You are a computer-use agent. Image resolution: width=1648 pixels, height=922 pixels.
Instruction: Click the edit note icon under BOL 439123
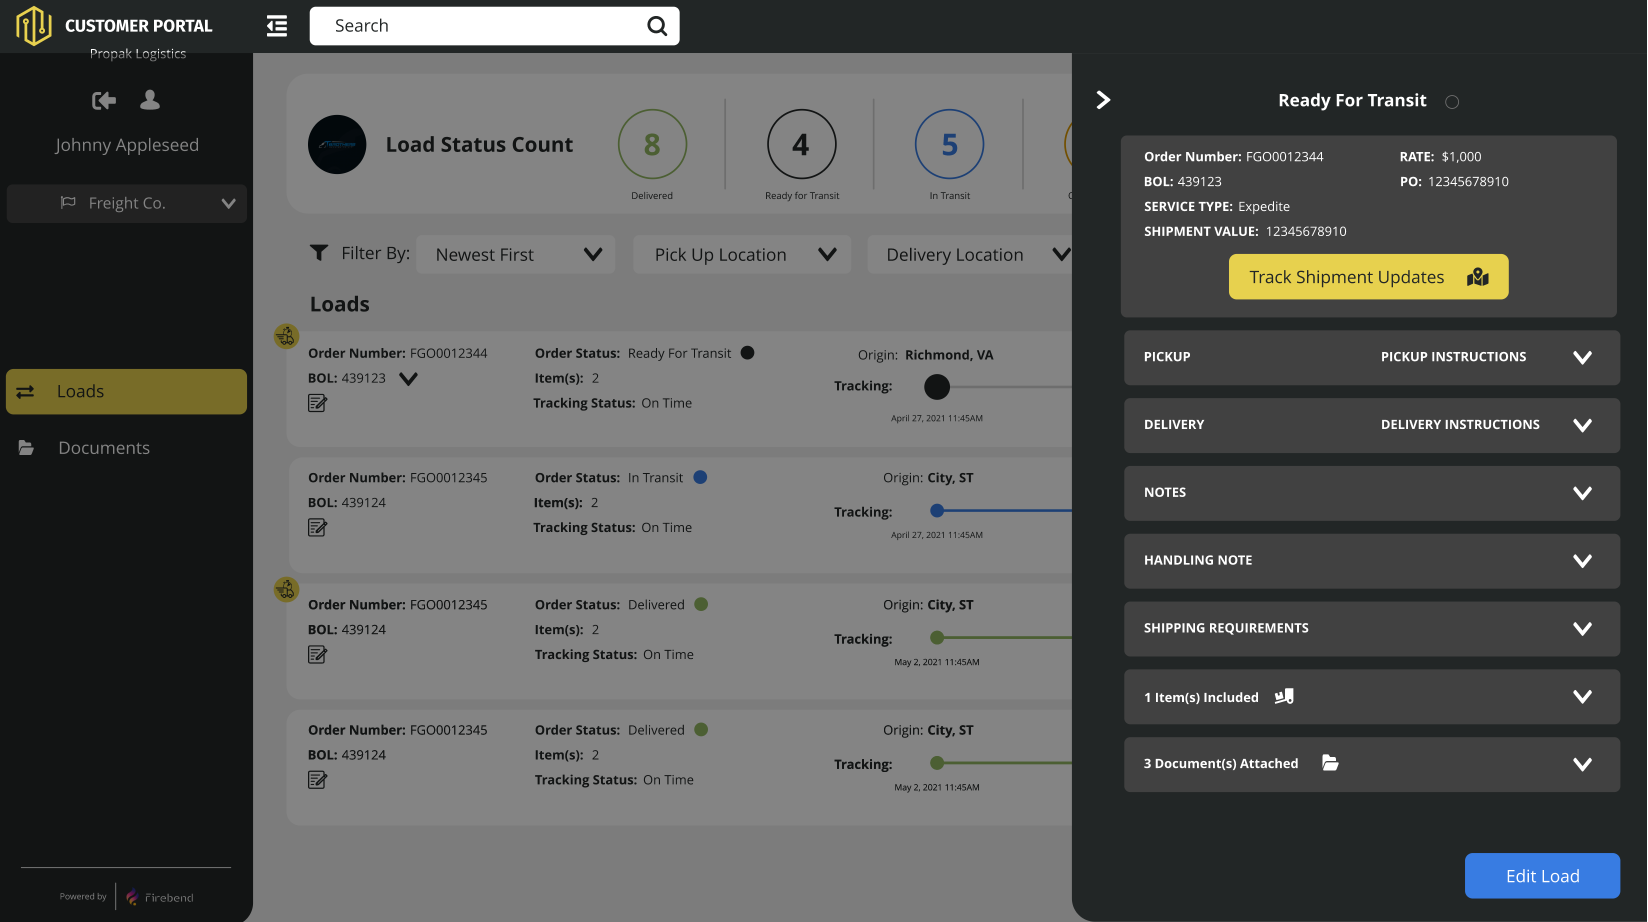(317, 403)
